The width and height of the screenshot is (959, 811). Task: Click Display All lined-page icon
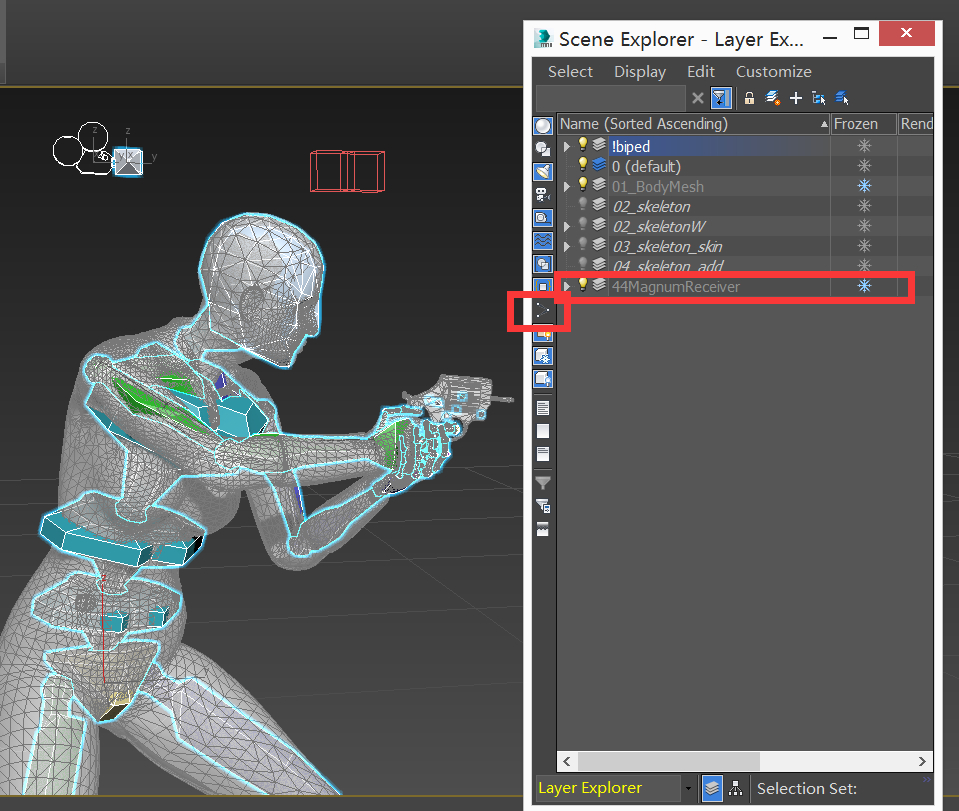point(542,408)
